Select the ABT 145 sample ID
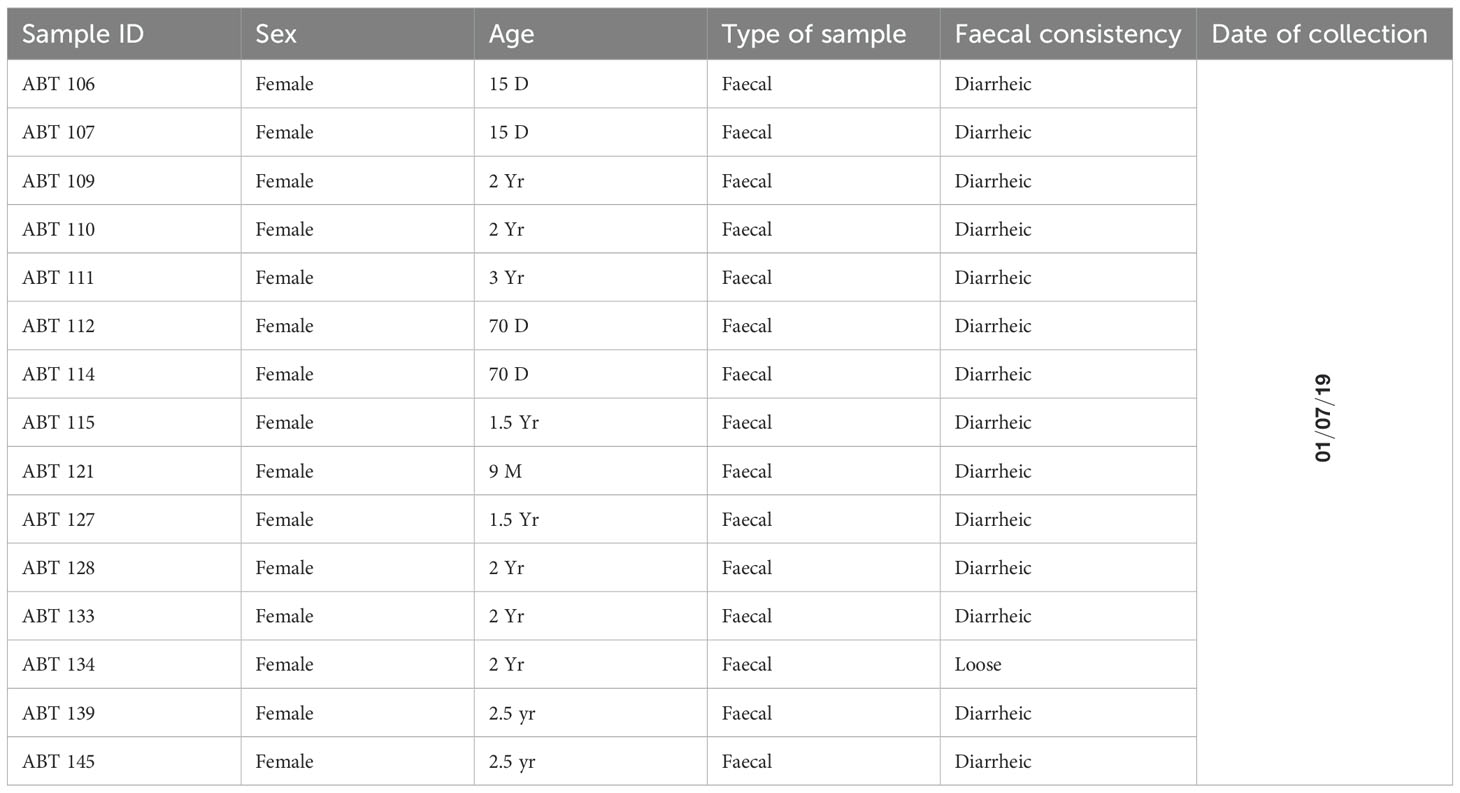 (58, 762)
